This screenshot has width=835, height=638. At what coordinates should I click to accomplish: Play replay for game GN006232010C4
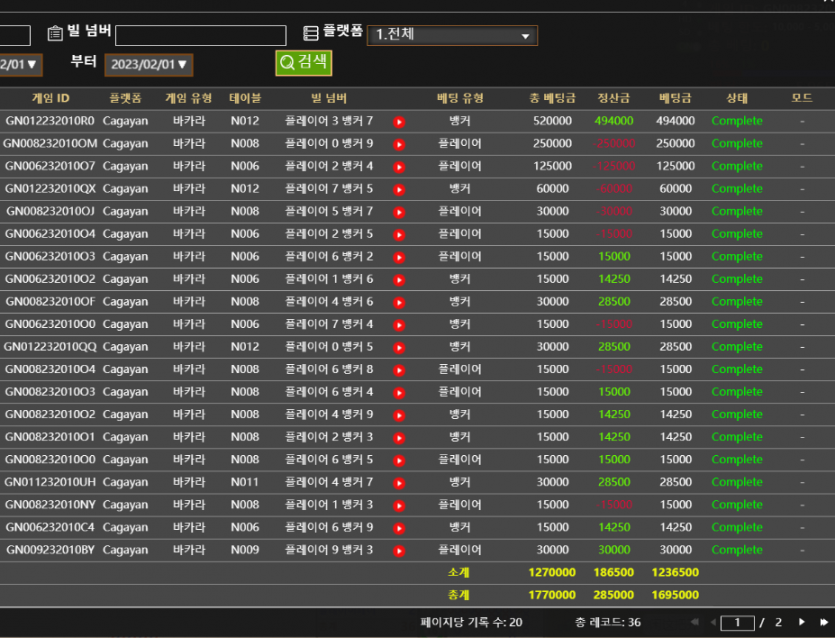399,528
